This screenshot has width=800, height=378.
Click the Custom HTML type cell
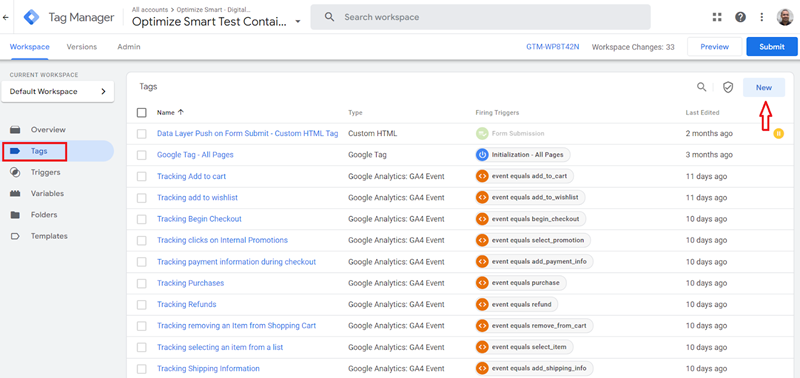coord(372,134)
